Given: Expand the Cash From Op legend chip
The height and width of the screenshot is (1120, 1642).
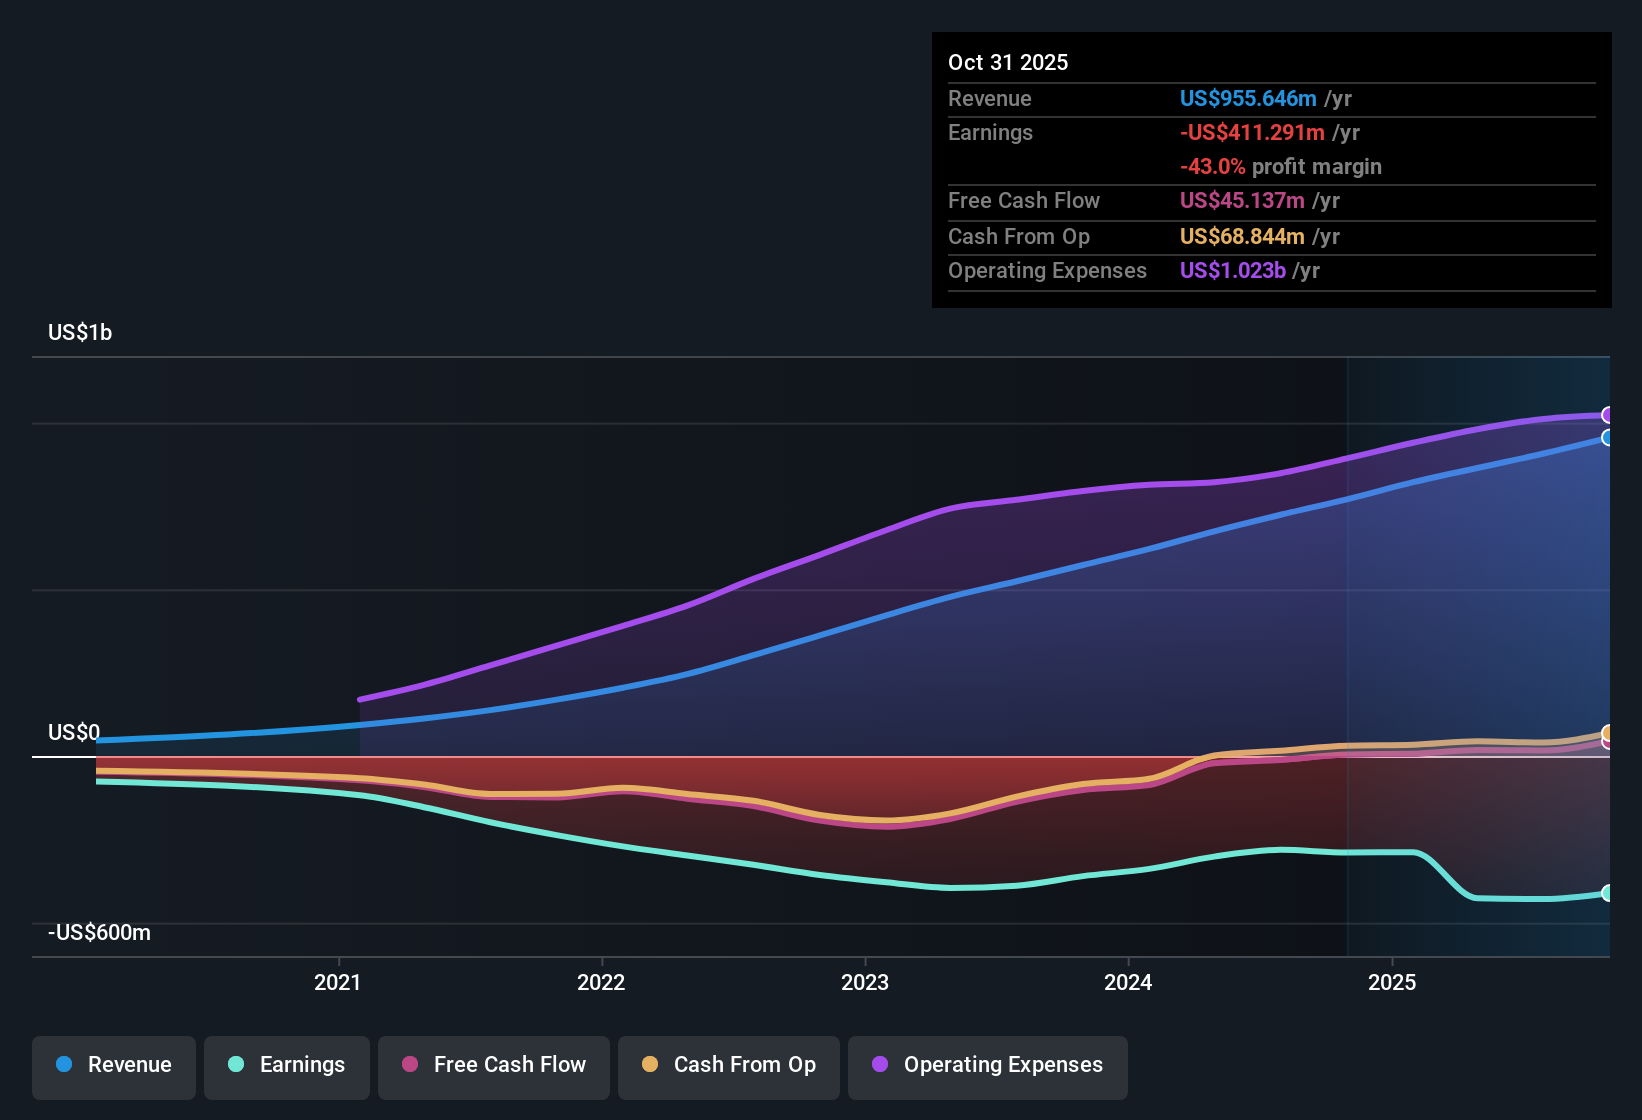Looking at the screenshot, I should [728, 1066].
